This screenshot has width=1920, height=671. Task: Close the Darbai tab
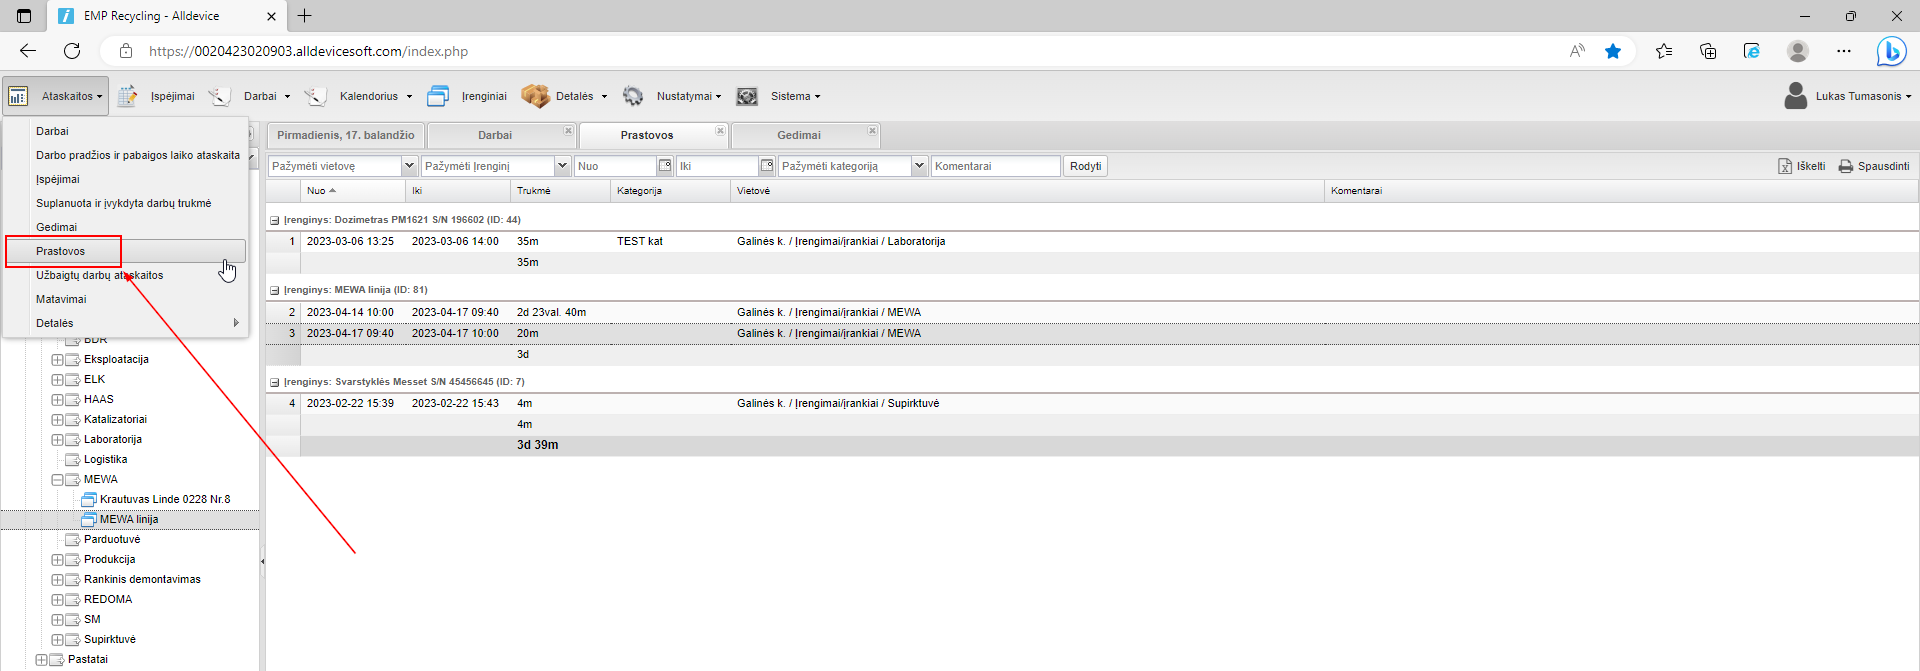click(568, 131)
